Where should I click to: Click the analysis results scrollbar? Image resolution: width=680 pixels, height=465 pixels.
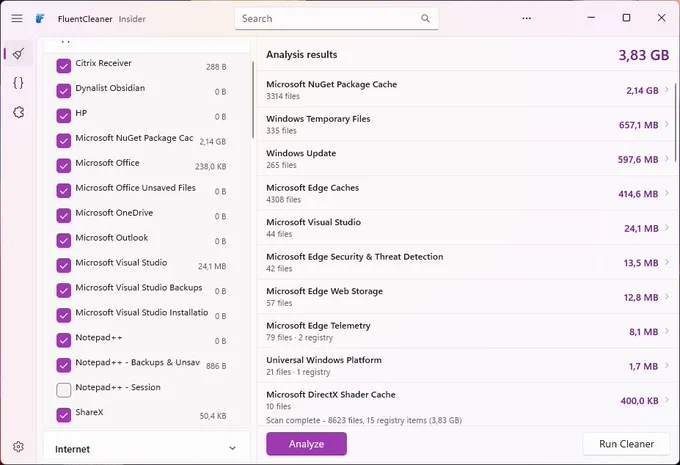coord(676,123)
